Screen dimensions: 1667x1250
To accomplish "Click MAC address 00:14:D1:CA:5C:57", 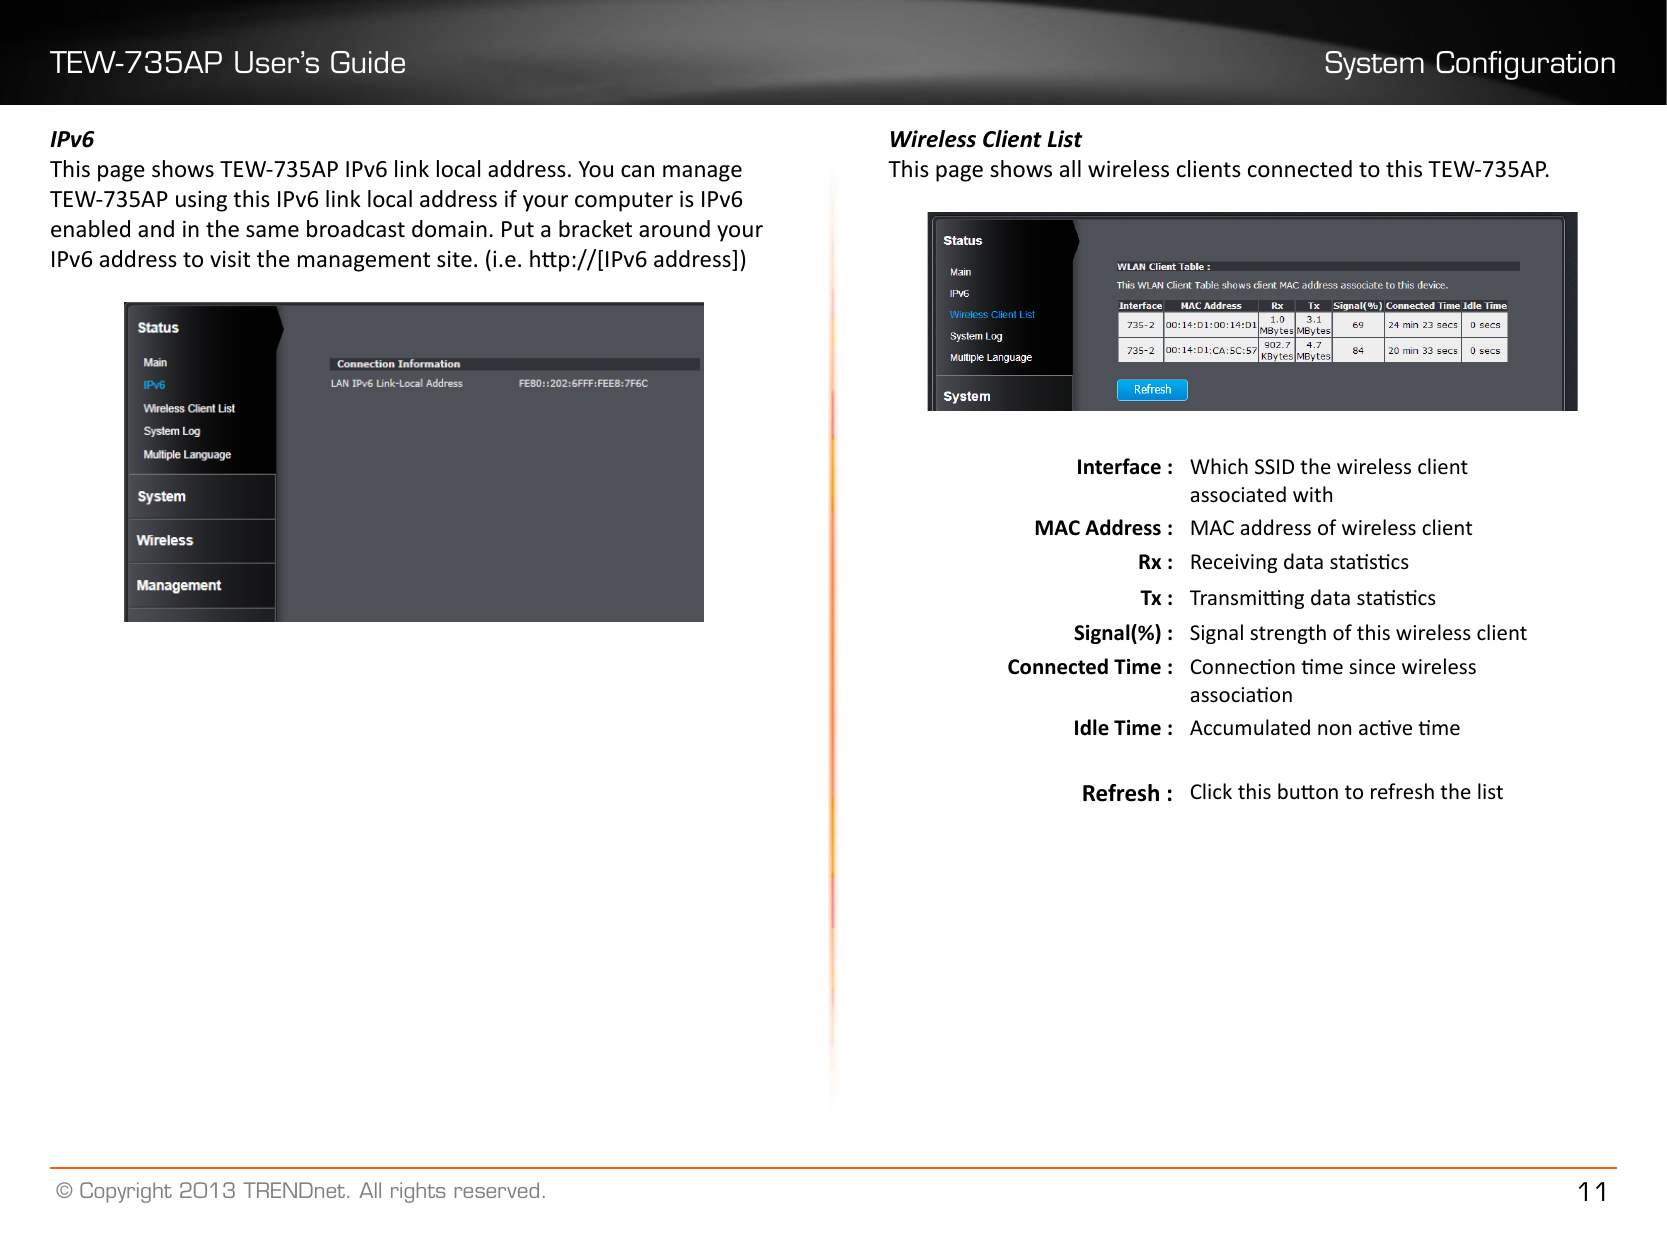I will (1211, 351).
